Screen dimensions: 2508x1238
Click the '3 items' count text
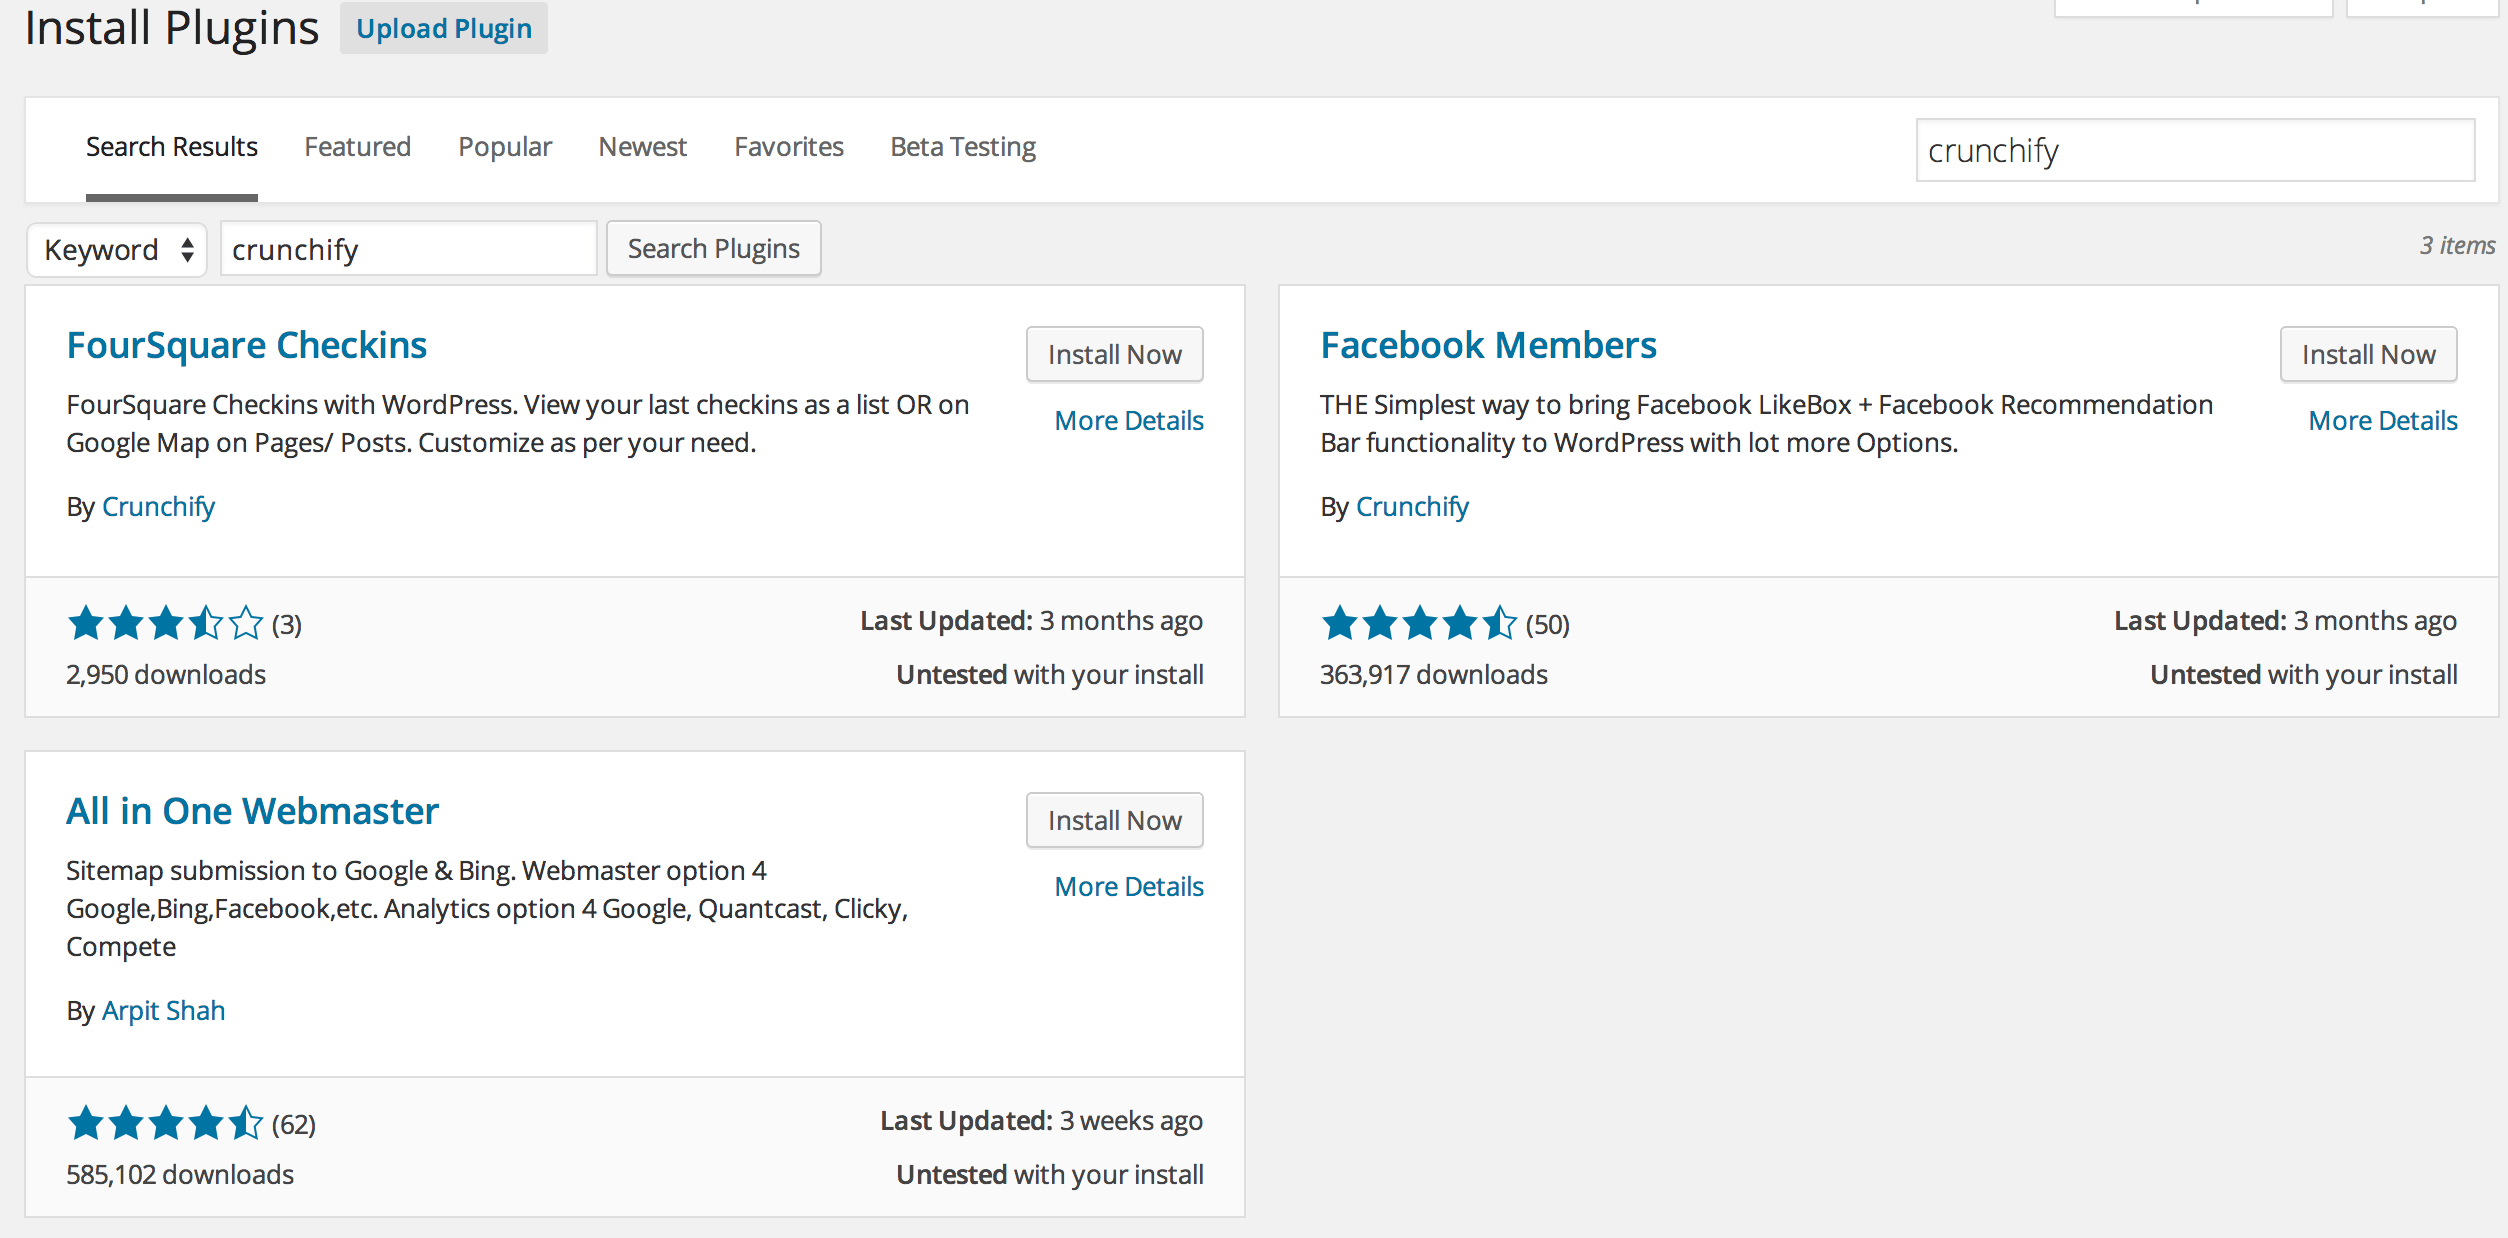2457,245
